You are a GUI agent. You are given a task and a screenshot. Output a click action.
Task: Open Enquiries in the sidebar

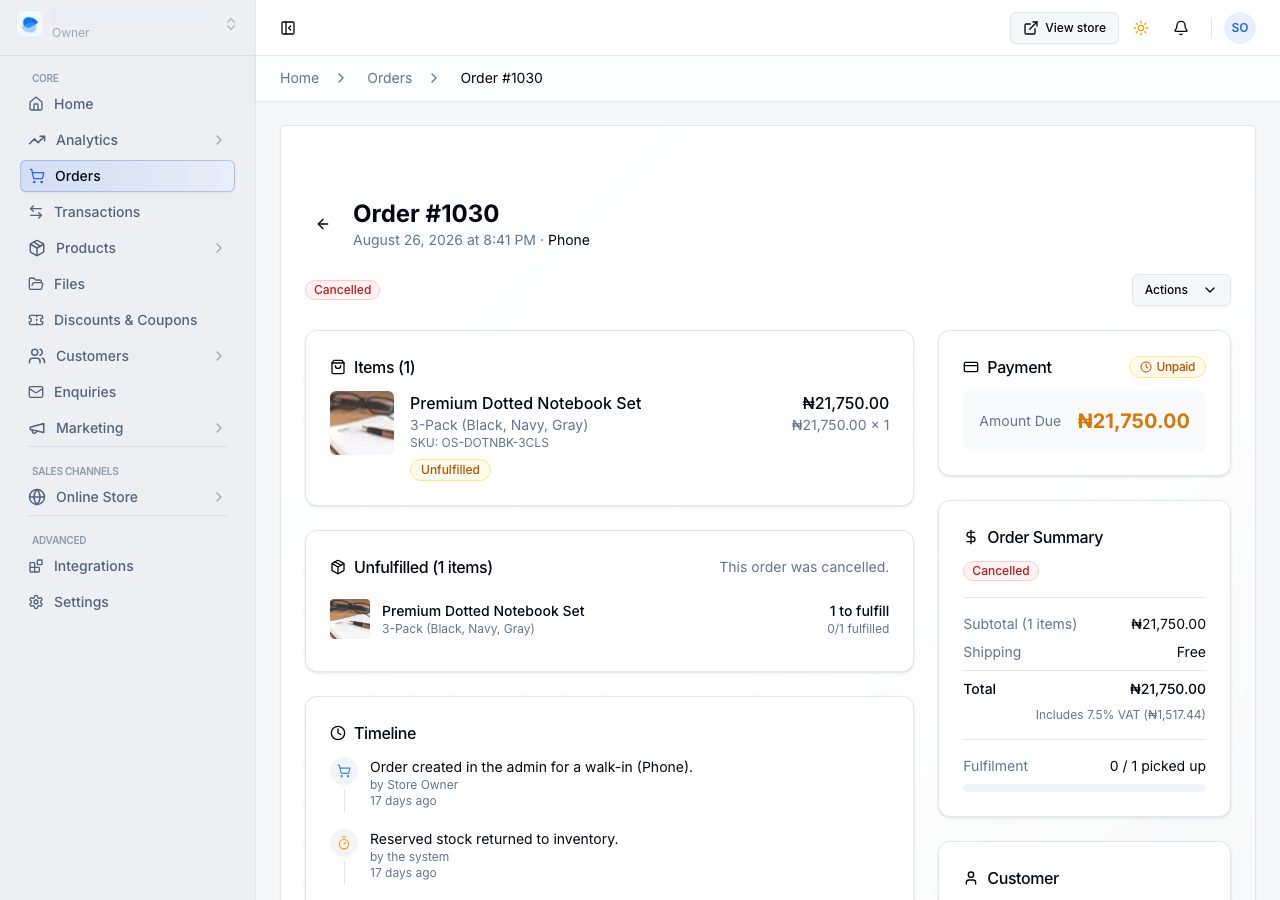[x=127, y=392]
